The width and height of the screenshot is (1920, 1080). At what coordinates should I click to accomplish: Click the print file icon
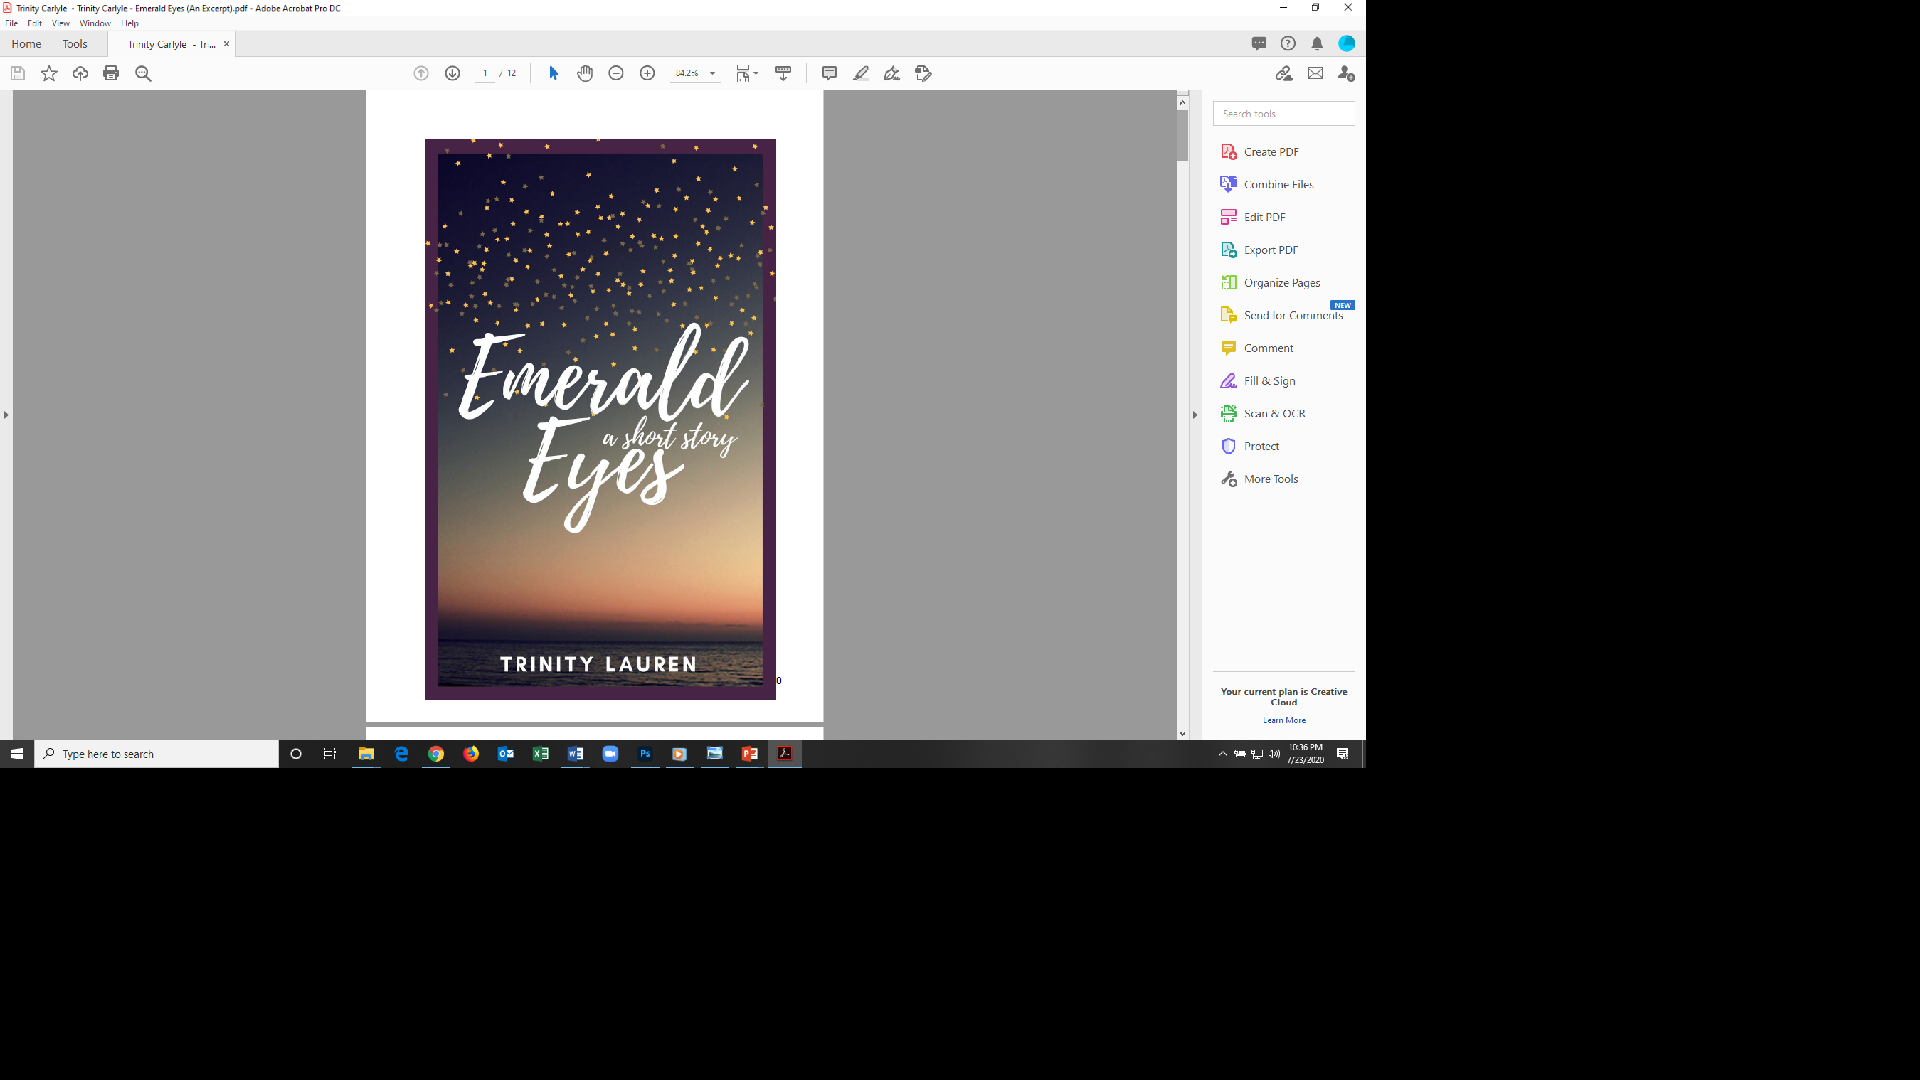coord(111,73)
